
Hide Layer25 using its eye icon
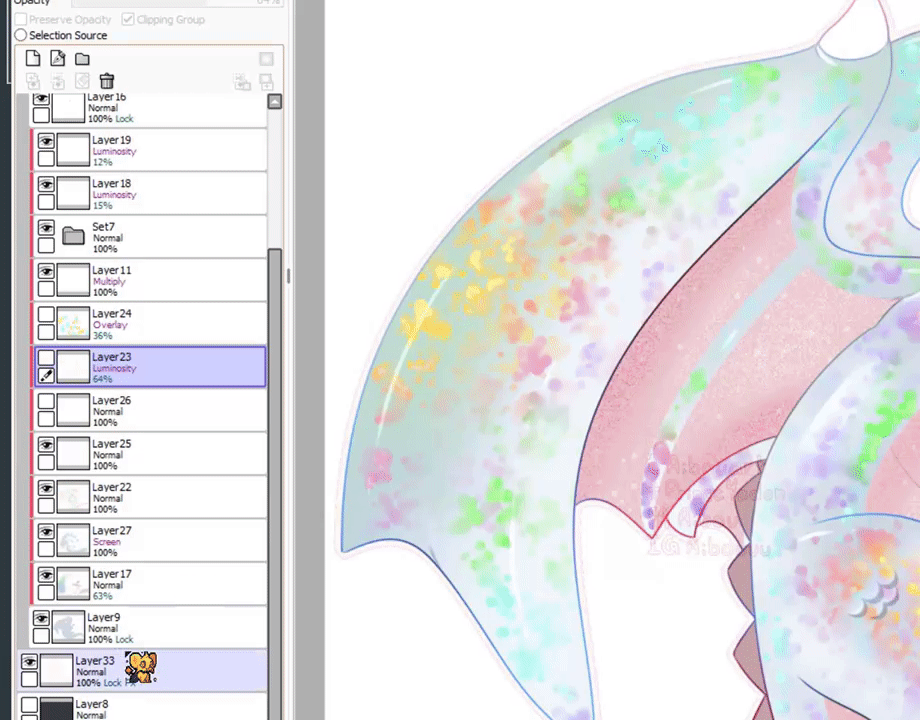[x=46, y=445]
